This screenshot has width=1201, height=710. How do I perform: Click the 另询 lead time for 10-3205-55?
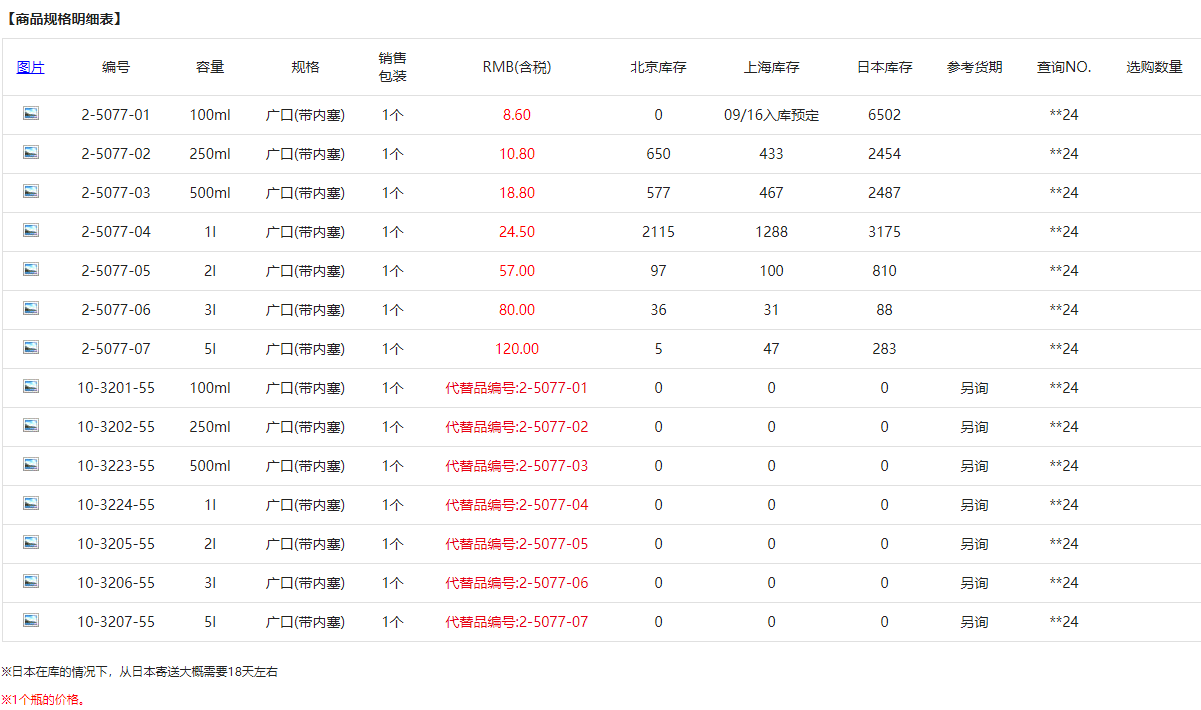974,544
